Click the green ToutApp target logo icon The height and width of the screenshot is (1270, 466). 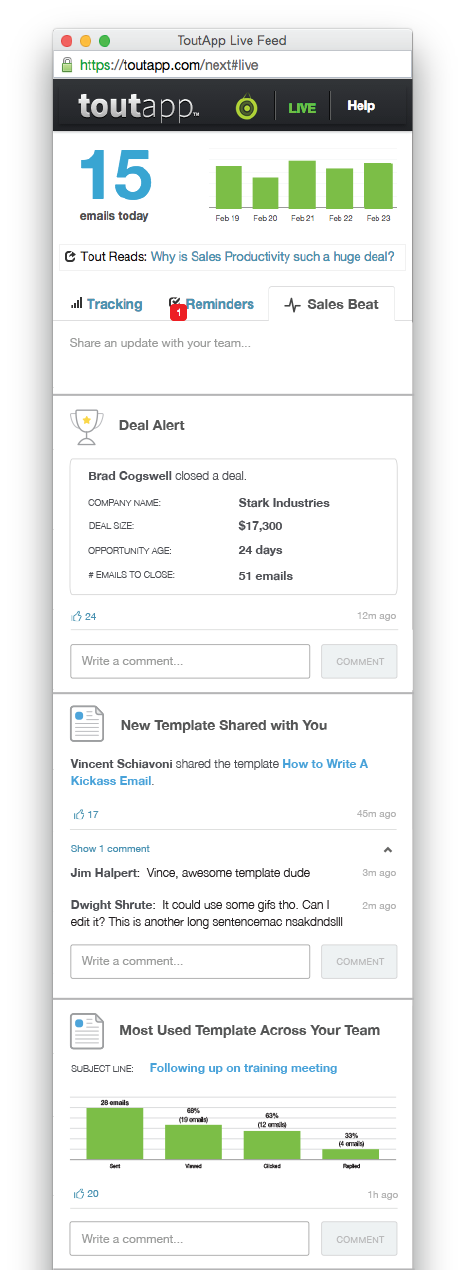pos(246,107)
